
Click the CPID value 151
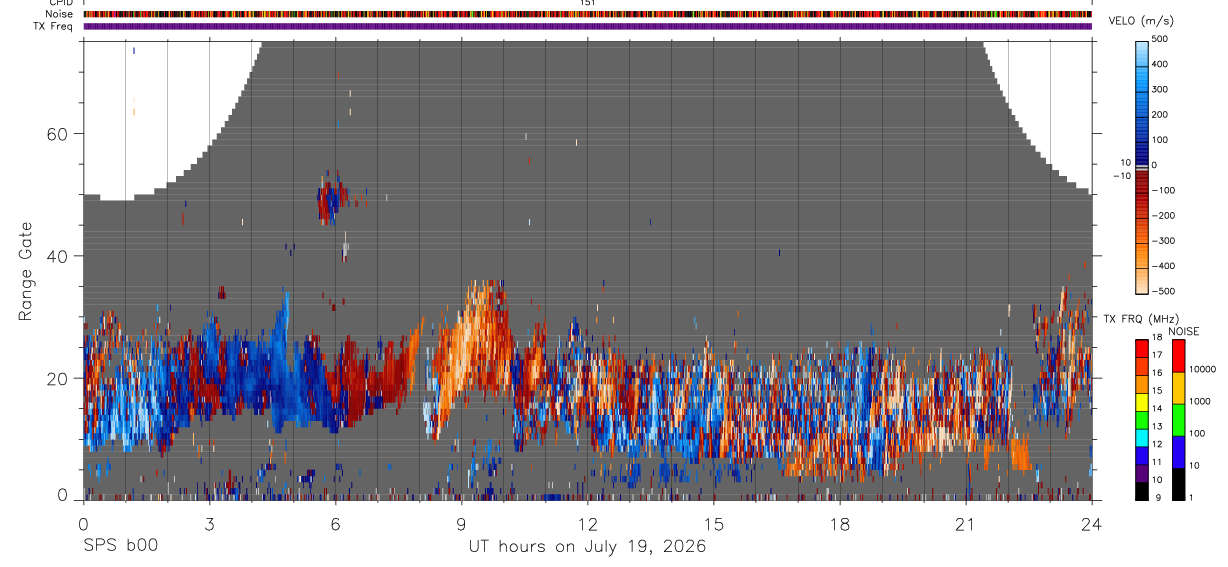tap(588, 3)
